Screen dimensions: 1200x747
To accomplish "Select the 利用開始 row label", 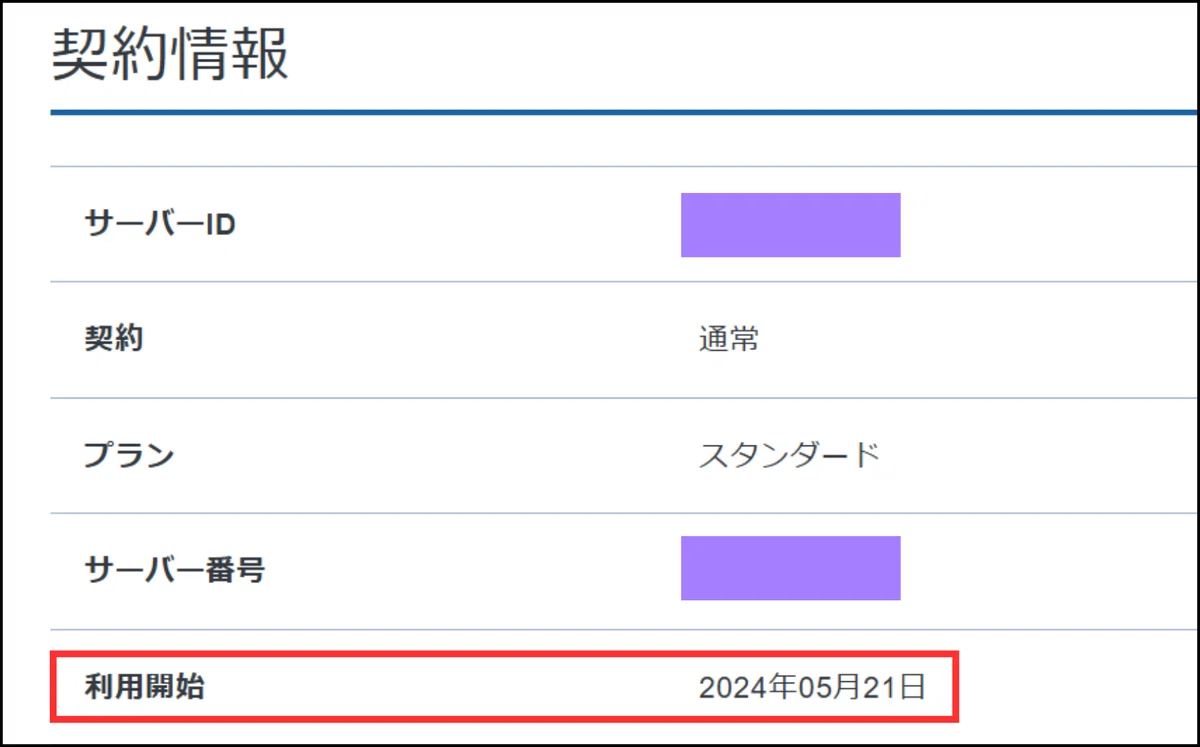I will [x=145, y=687].
